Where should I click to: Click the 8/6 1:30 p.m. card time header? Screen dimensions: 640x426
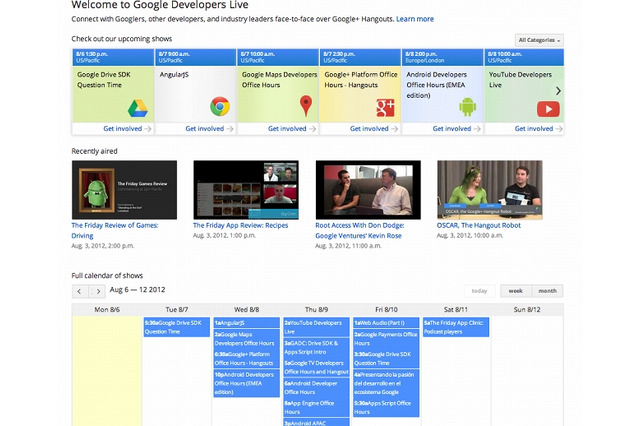[113, 57]
